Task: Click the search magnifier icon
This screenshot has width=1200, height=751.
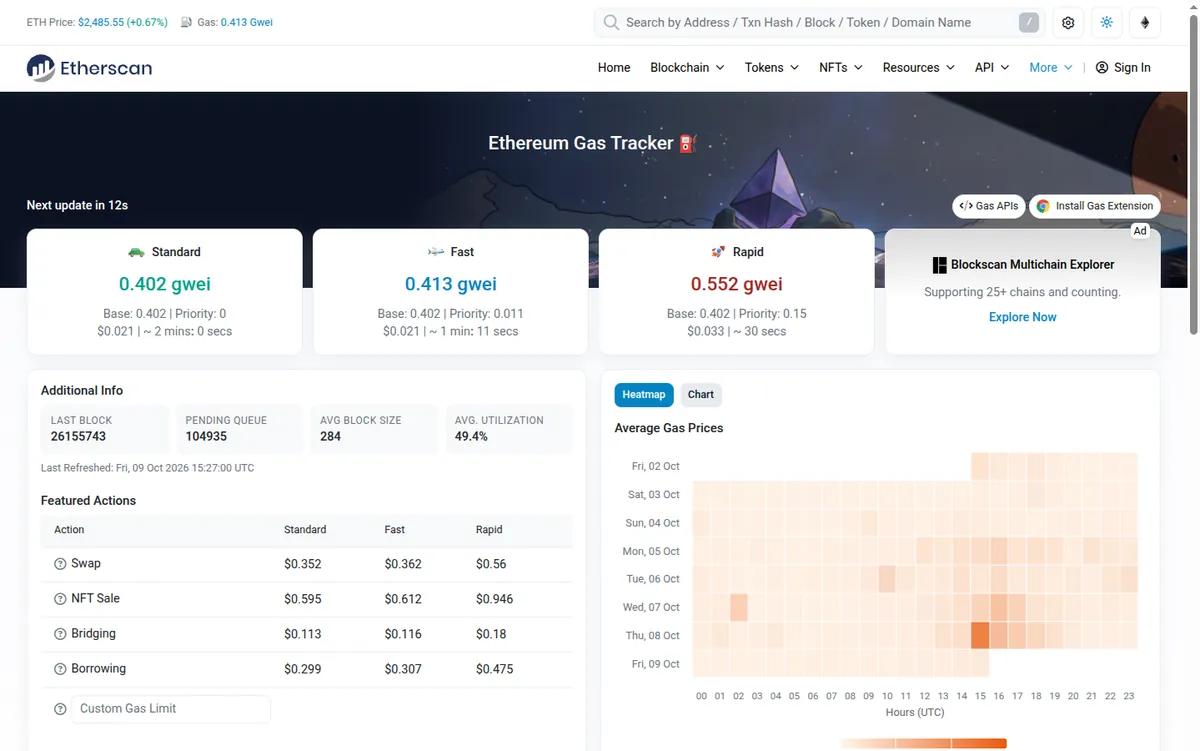Action: (x=611, y=22)
